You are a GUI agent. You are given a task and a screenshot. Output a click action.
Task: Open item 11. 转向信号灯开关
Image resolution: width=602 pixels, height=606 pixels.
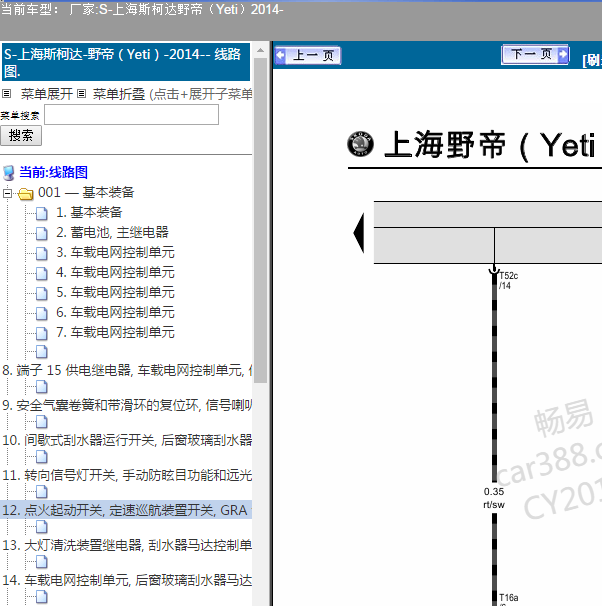[x=127, y=475]
